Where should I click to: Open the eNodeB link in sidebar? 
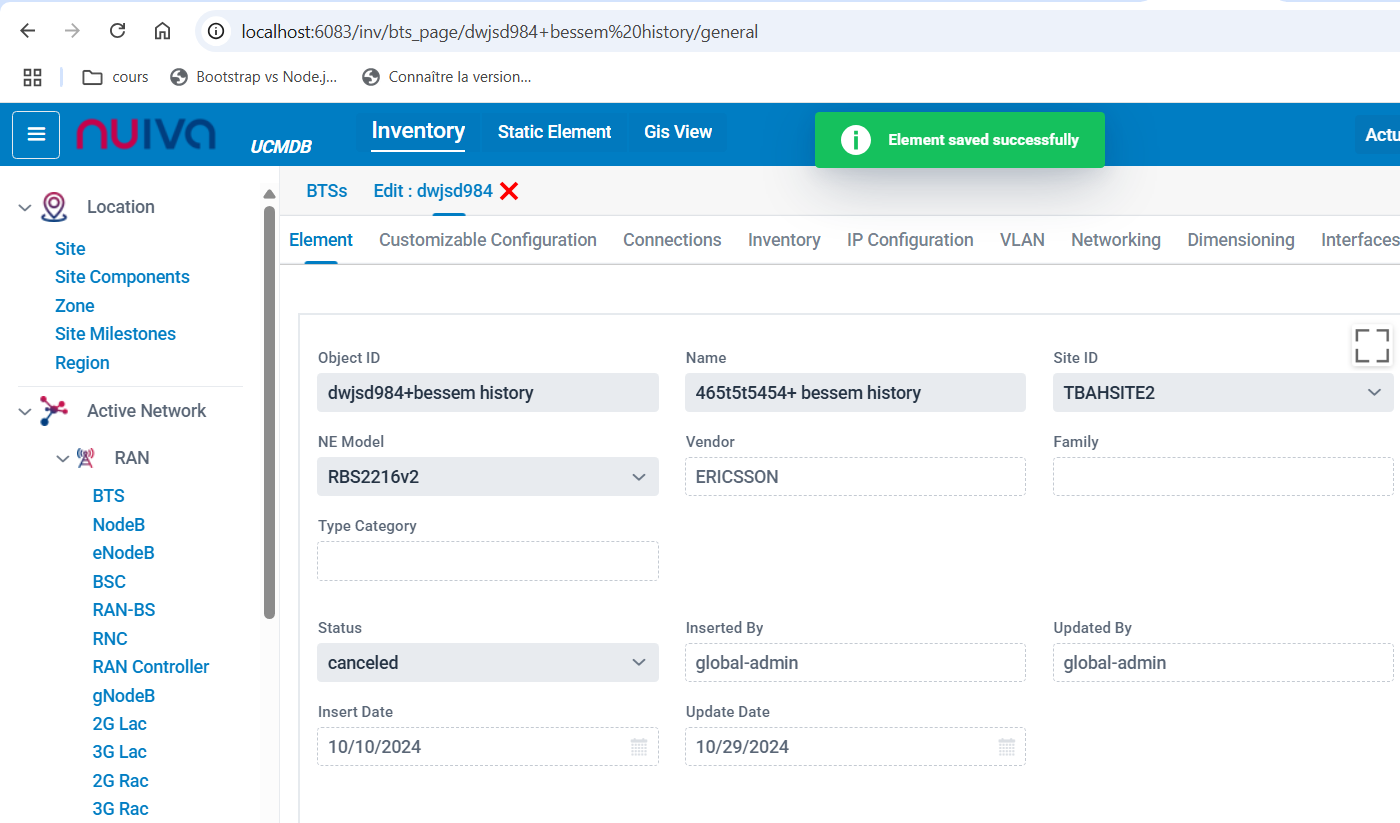pos(123,553)
